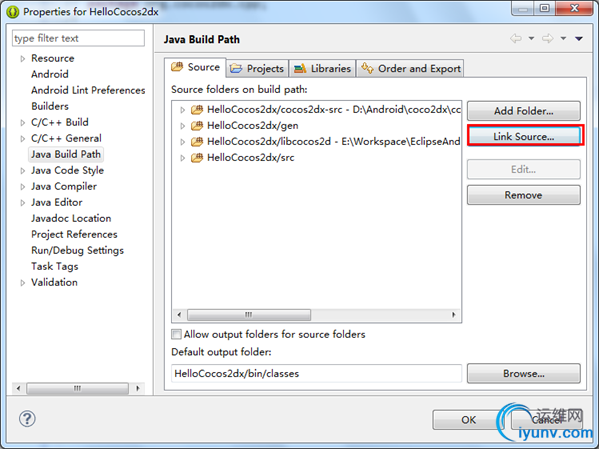Click the left tree scroll right arrow
The image size is (599, 449).
click(x=138, y=388)
